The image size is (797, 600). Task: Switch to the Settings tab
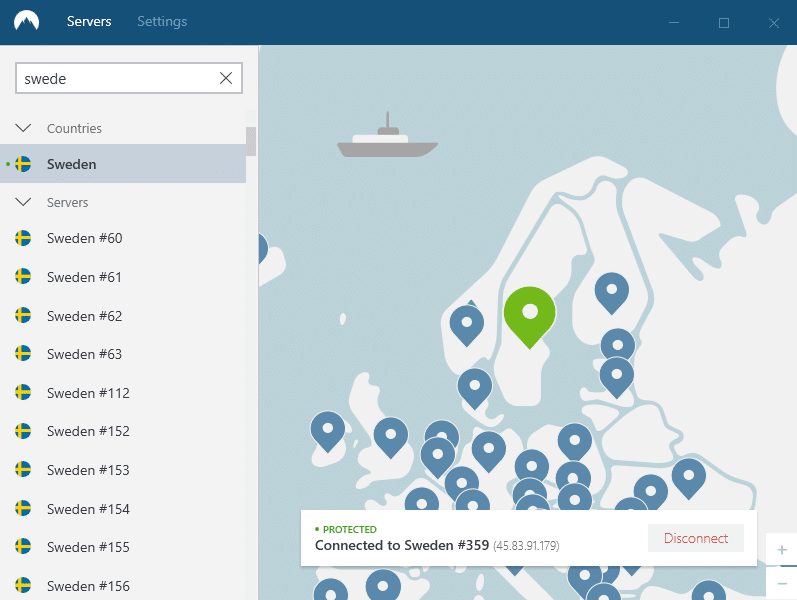(162, 21)
